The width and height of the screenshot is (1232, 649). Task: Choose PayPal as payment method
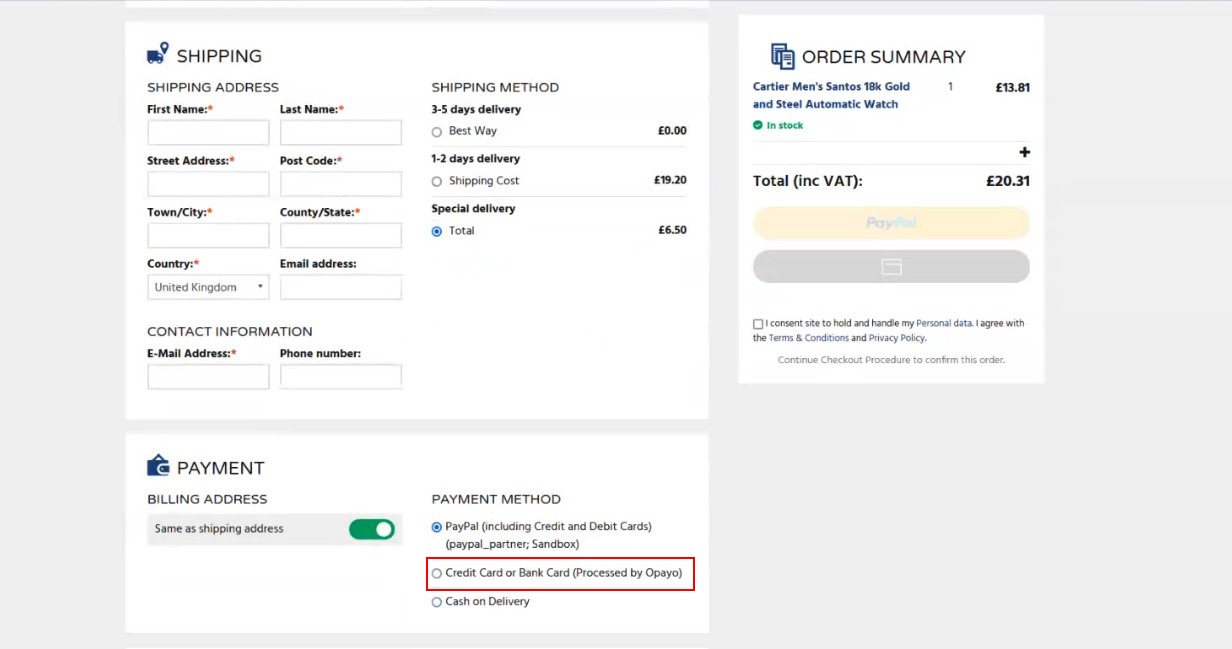pyautogui.click(x=437, y=527)
